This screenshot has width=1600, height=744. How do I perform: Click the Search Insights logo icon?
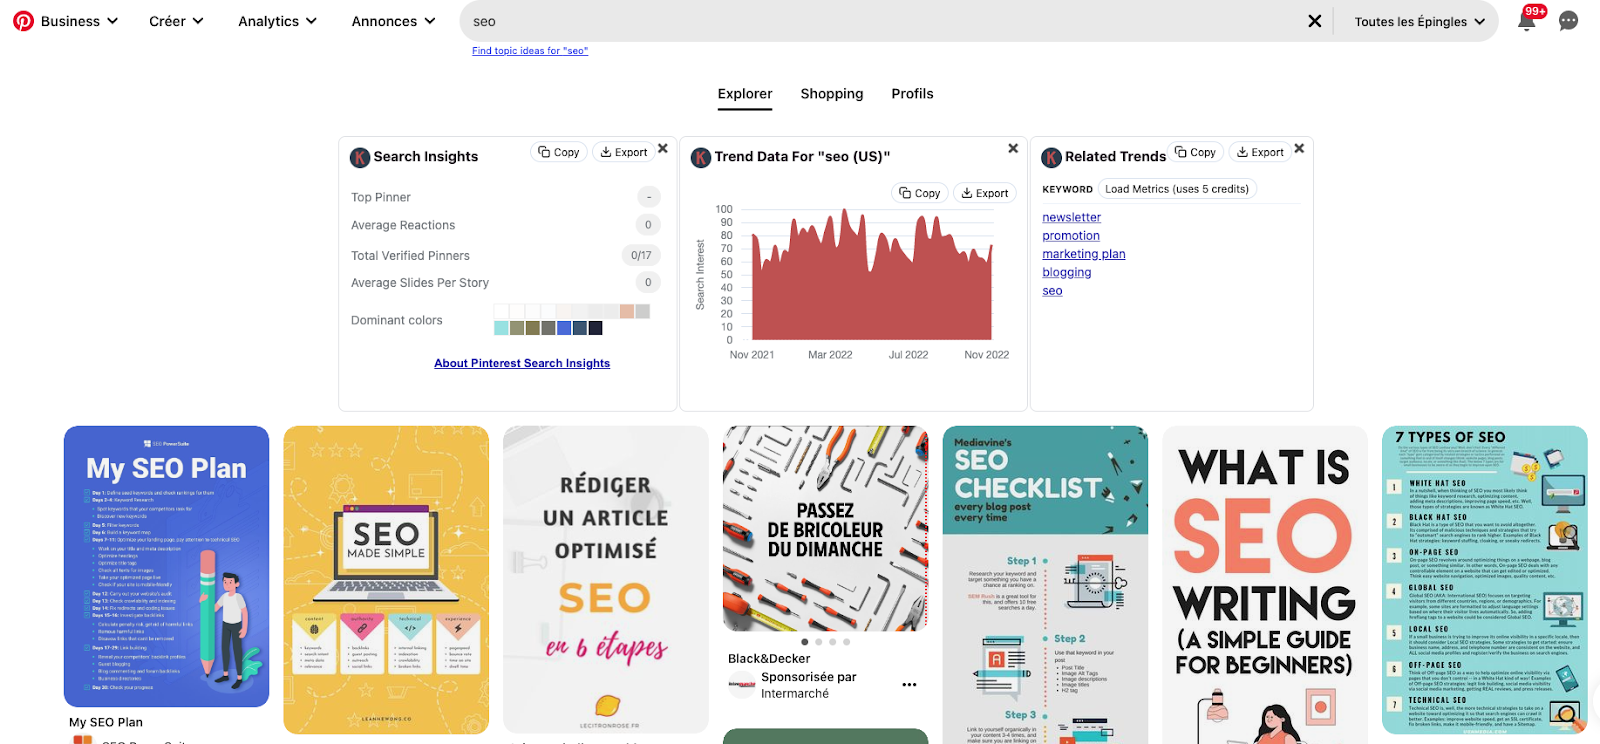(360, 157)
